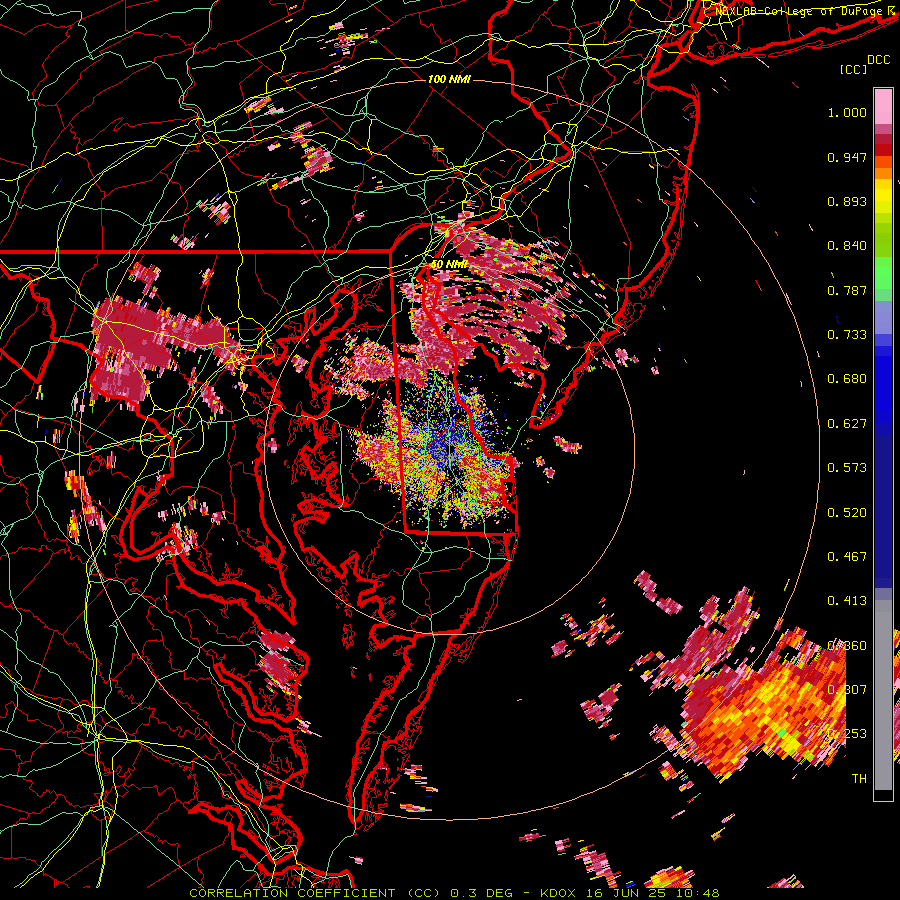Select the 1.000 value on the color scale

pyautogui.click(x=847, y=112)
